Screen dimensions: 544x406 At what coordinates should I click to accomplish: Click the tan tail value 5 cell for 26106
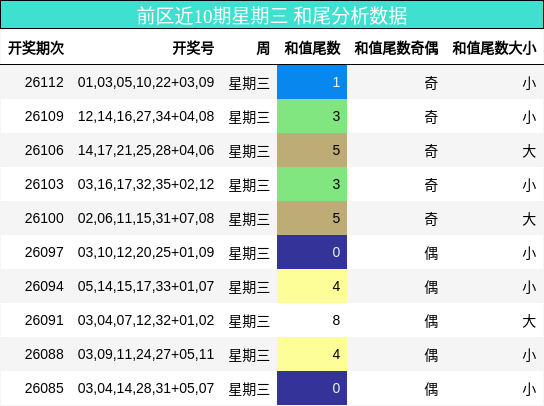(x=312, y=150)
